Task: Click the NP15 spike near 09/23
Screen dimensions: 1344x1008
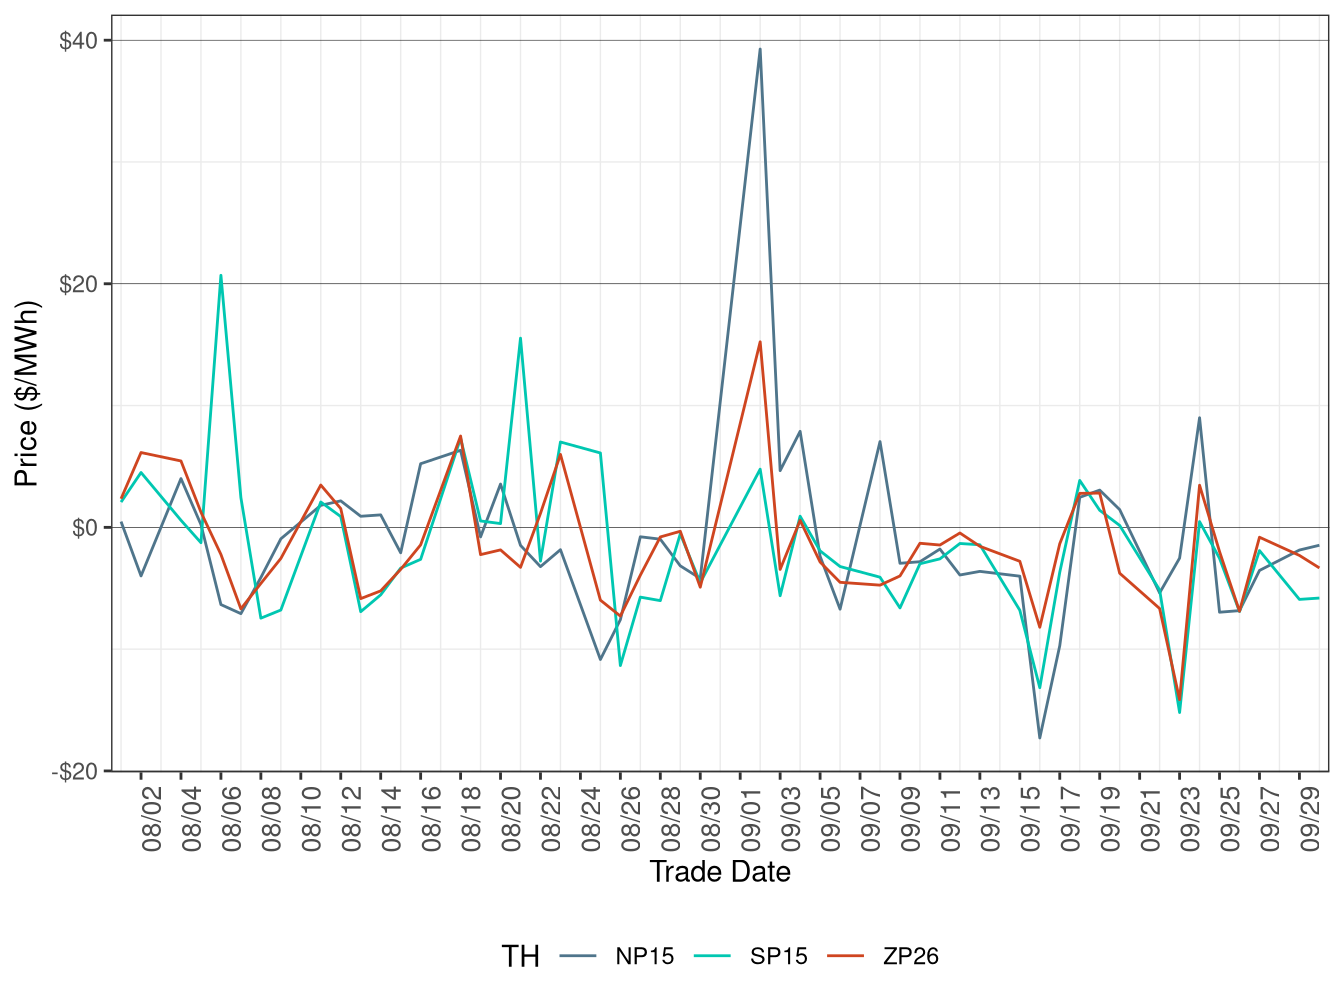Action: [1200, 420]
